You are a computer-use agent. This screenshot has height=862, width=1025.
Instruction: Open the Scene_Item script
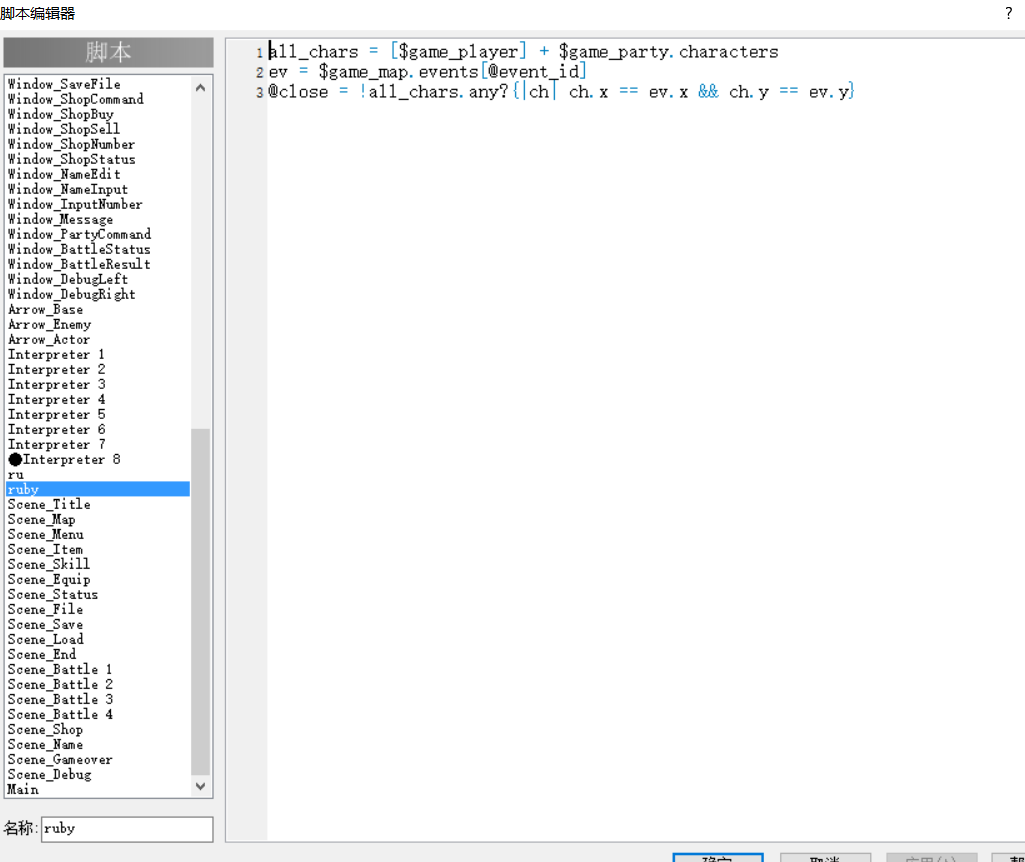click(x=46, y=550)
